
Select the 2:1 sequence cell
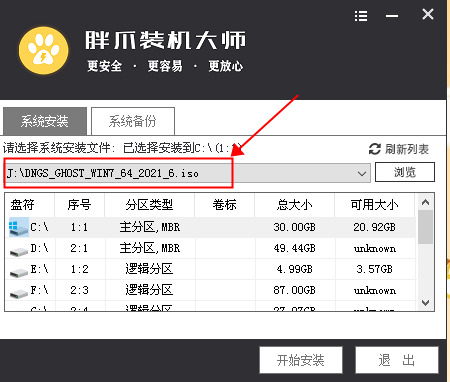point(79,248)
